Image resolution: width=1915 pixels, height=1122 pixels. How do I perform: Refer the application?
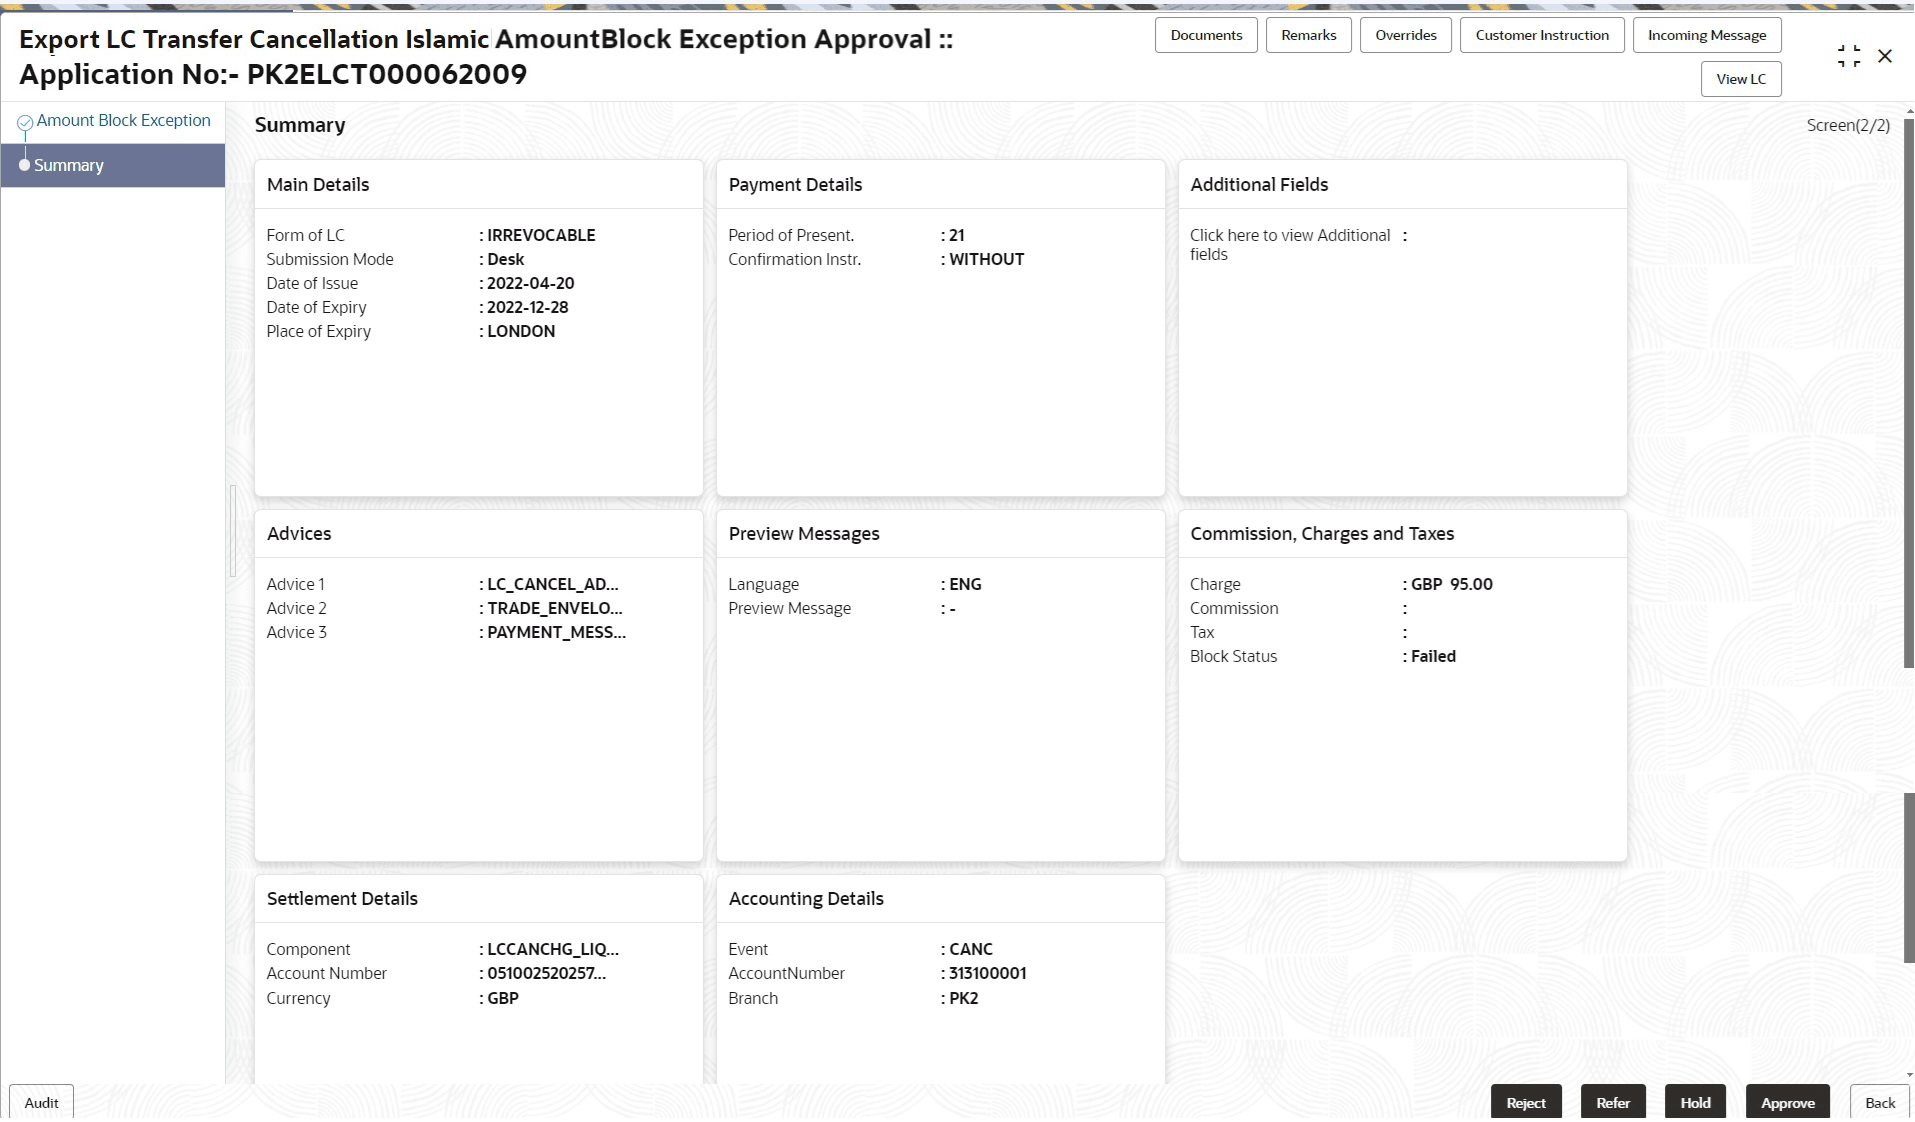pos(1613,1101)
